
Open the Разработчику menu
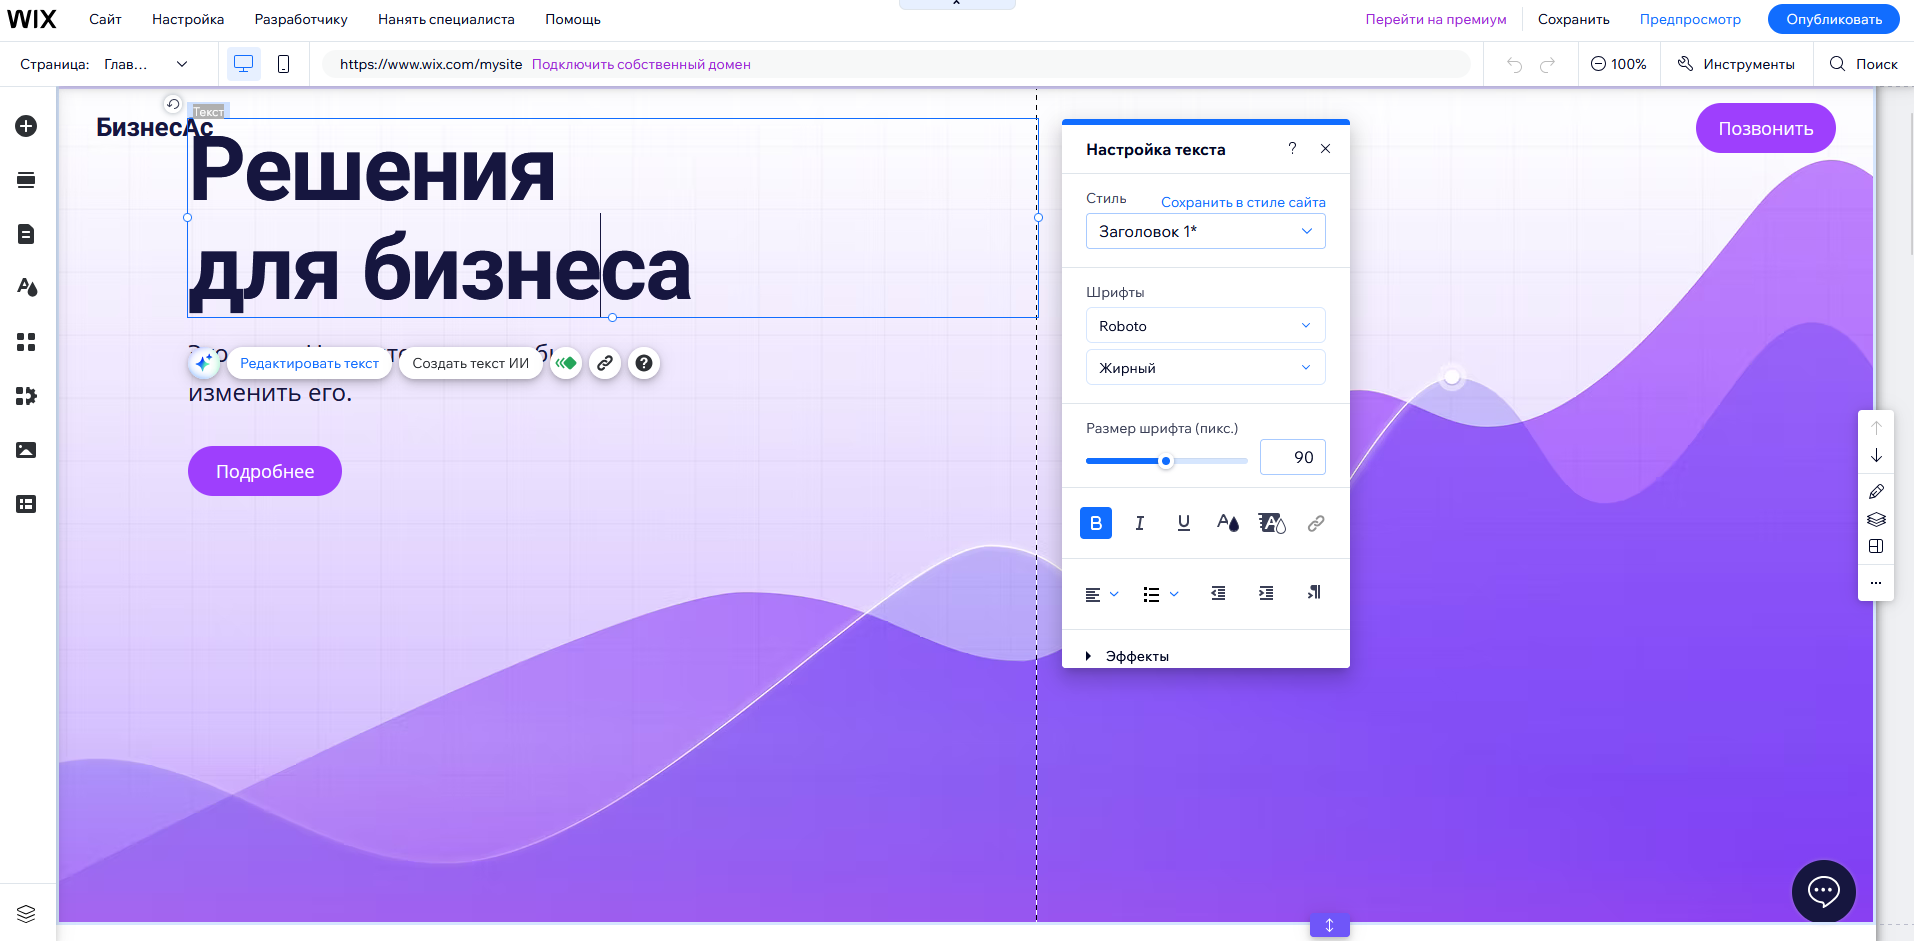click(300, 18)
